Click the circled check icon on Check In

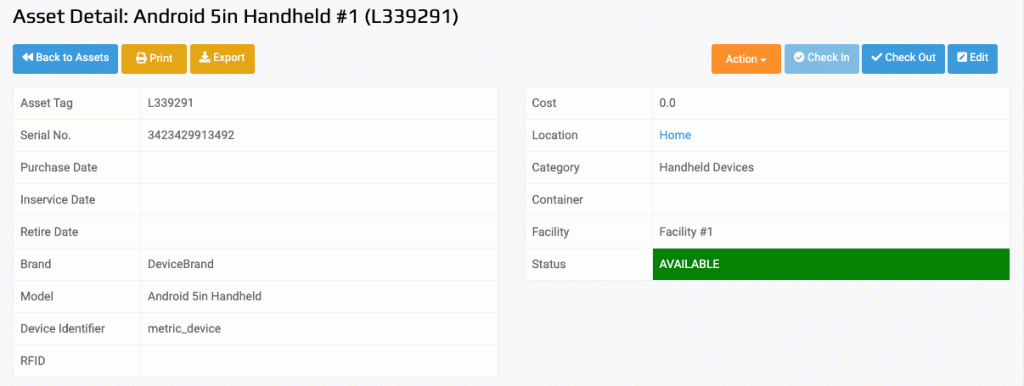[x=799, y=57]
